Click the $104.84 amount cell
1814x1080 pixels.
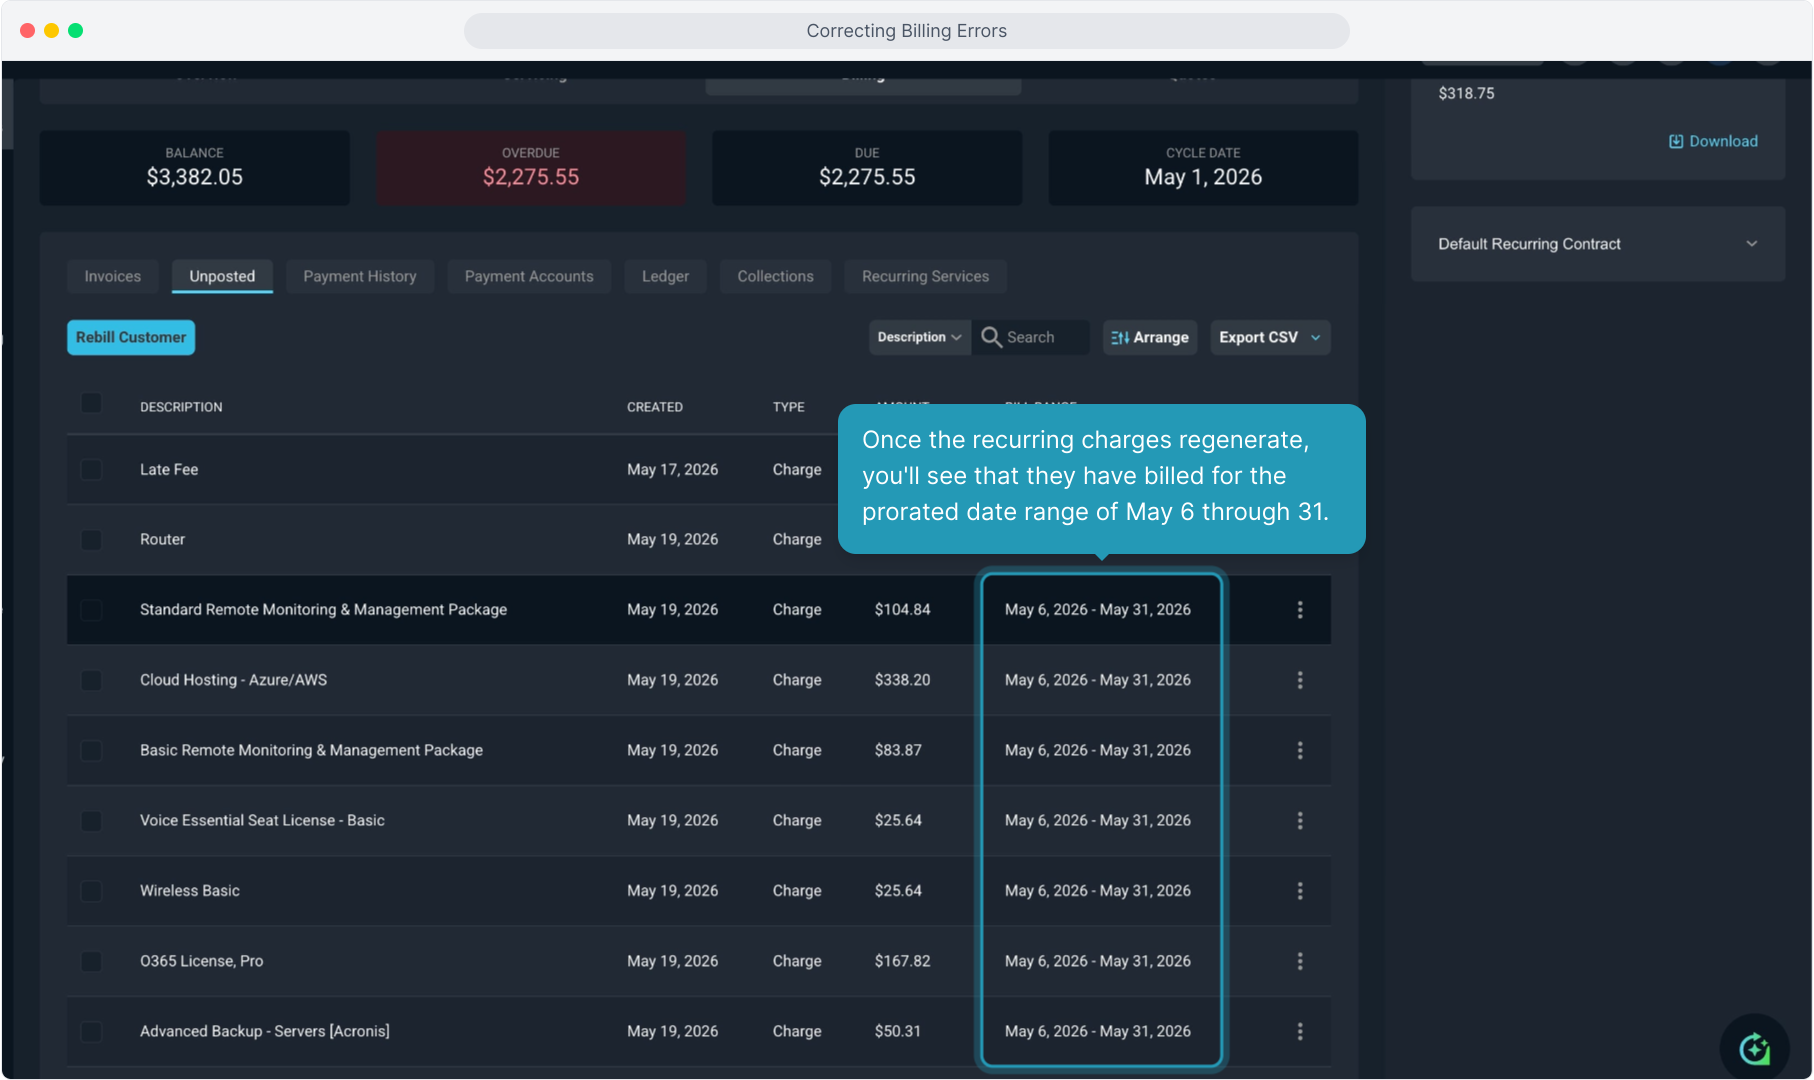click(x=902, y=610)
